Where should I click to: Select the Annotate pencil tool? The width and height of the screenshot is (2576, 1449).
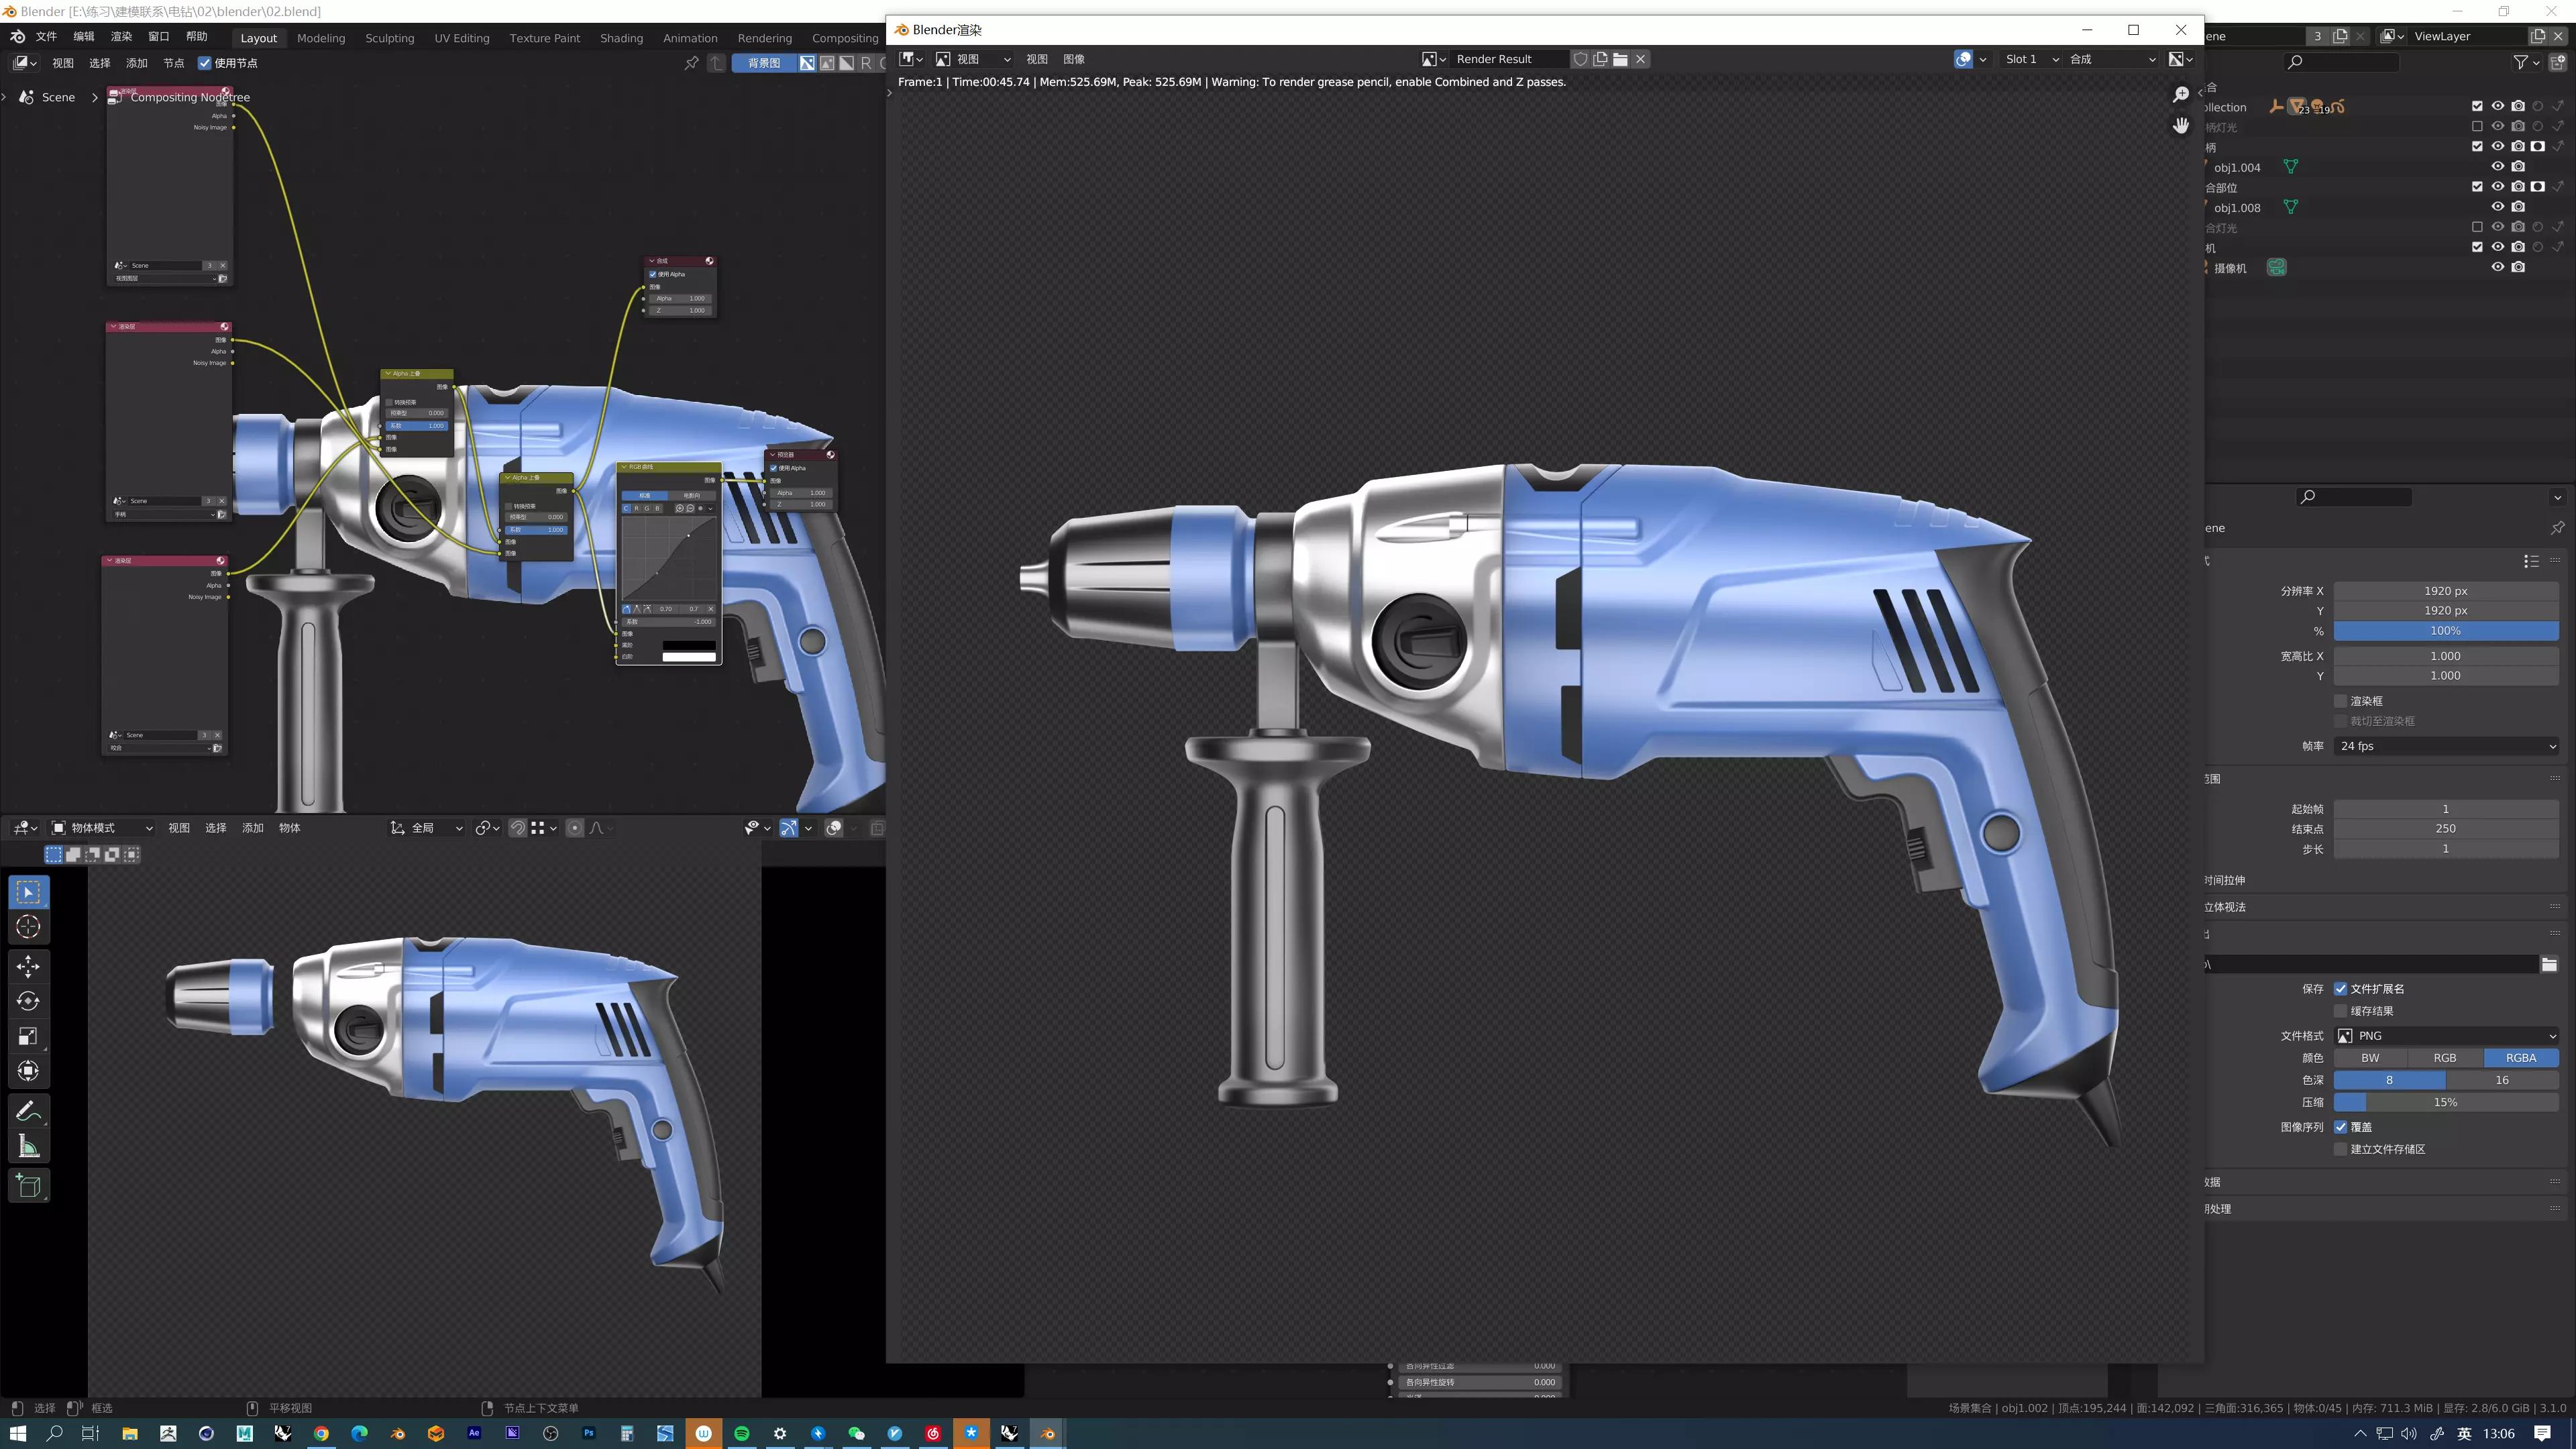pos(28,1111)
